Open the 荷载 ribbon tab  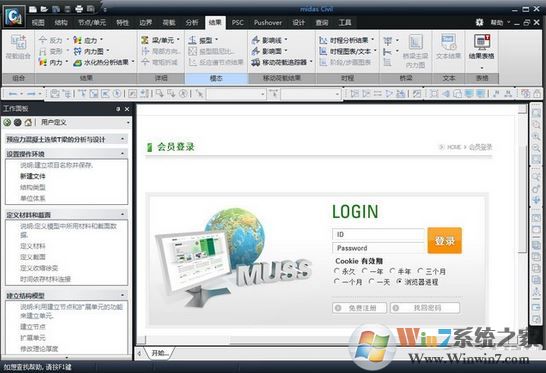(x=169, y=23)
